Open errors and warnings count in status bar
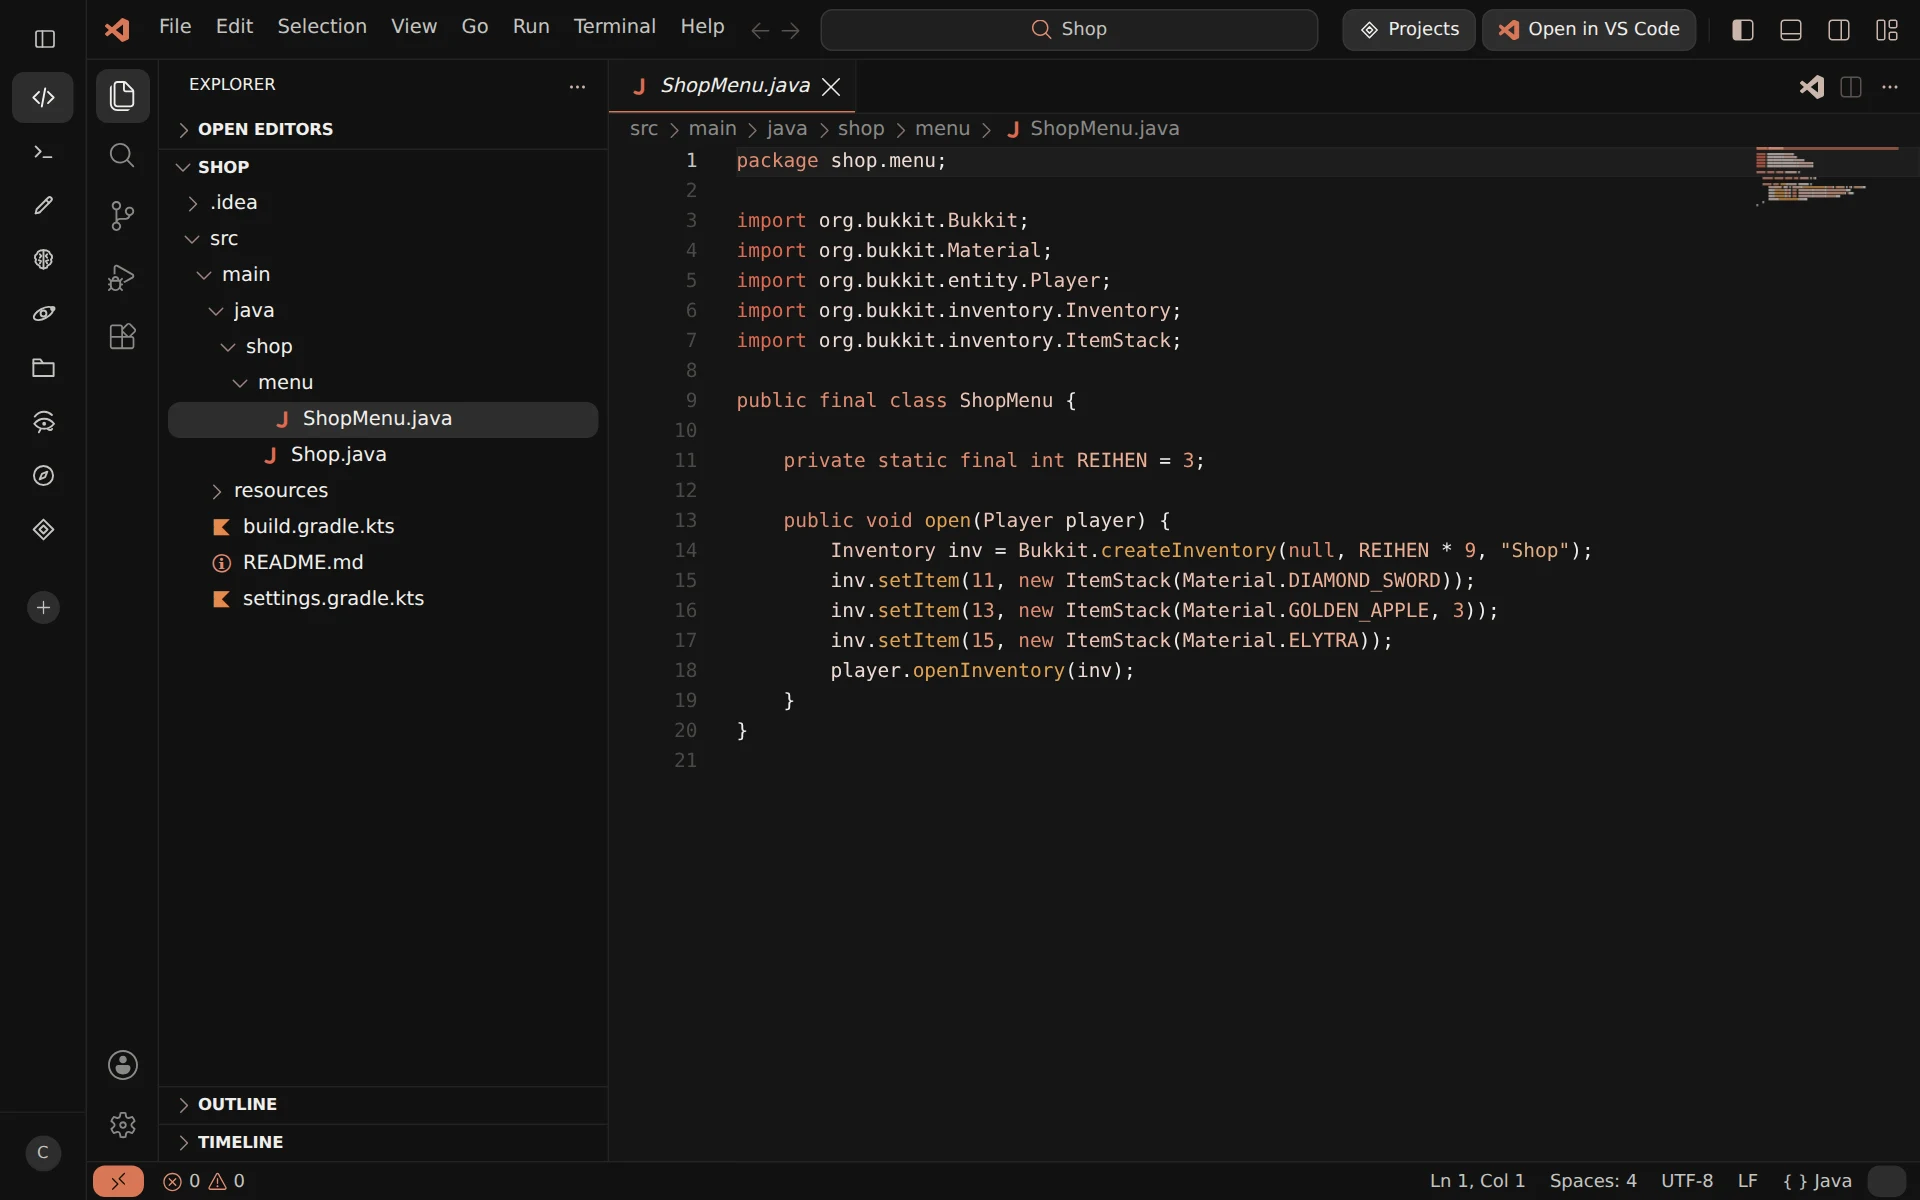 (x=204, y=1181)
